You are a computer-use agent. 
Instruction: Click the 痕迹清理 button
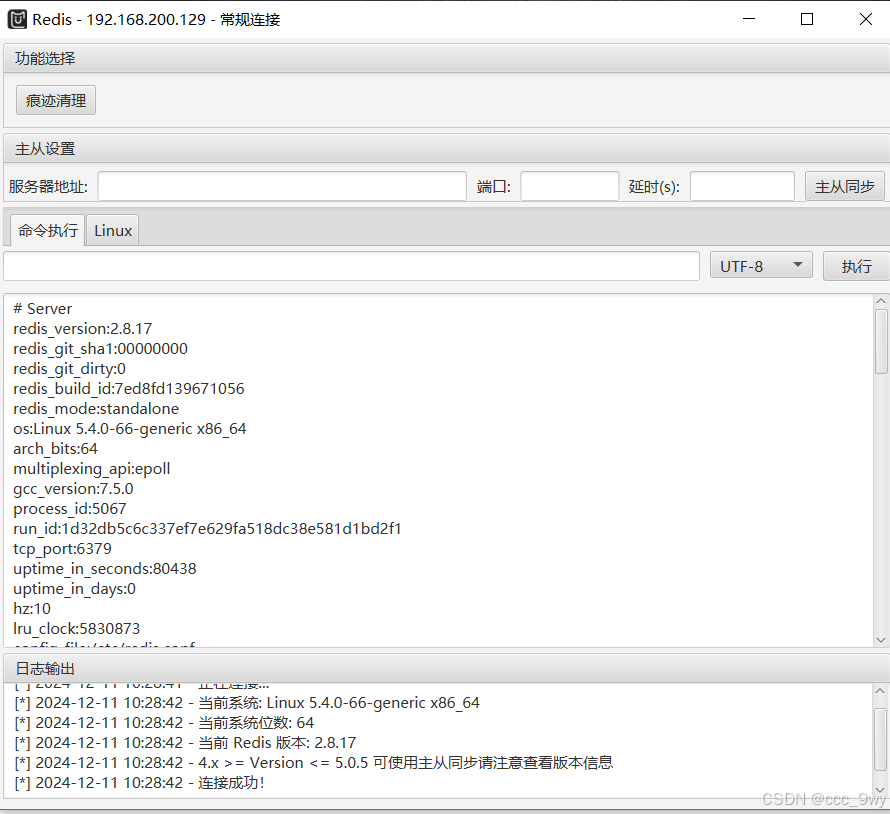click(56, 100)
